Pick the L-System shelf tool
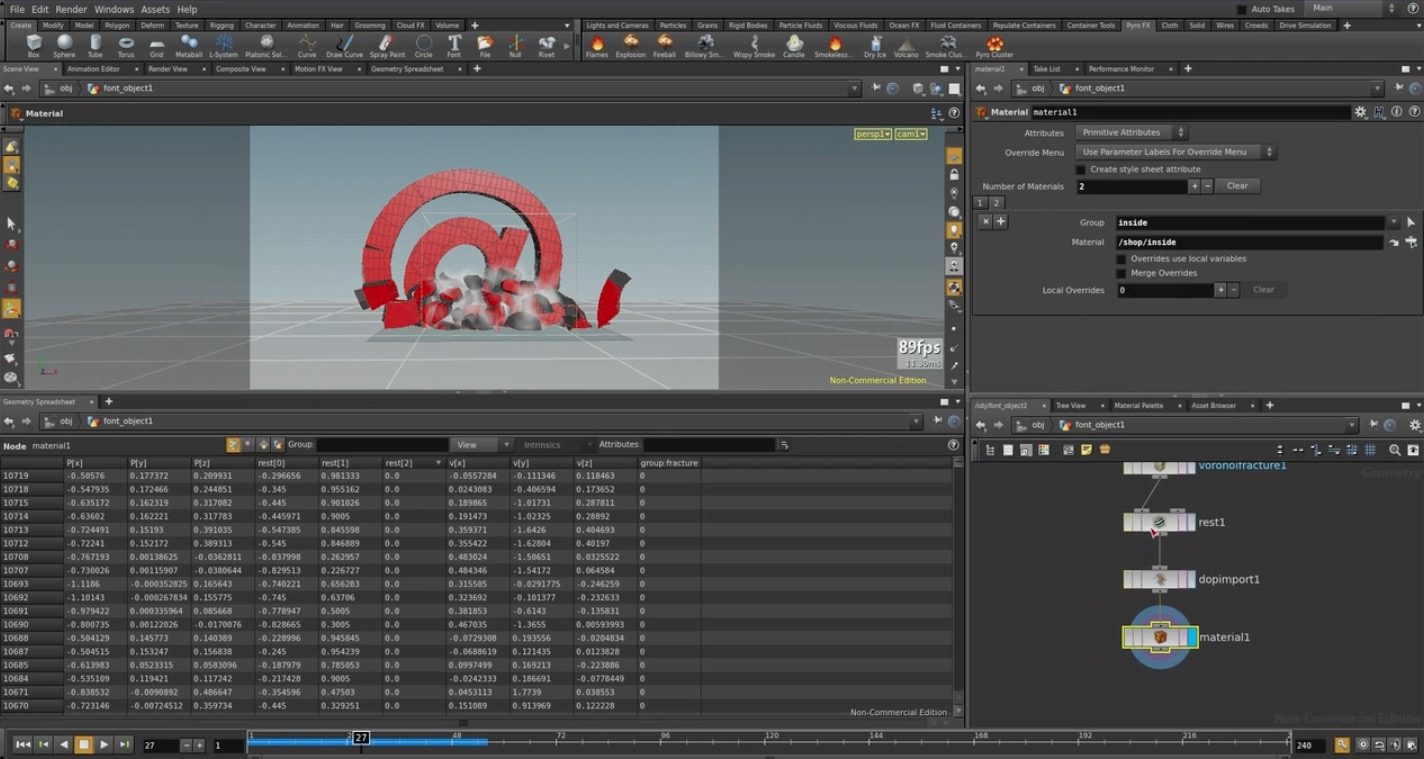Viewport: 1424px width, 759px height. 223,46
